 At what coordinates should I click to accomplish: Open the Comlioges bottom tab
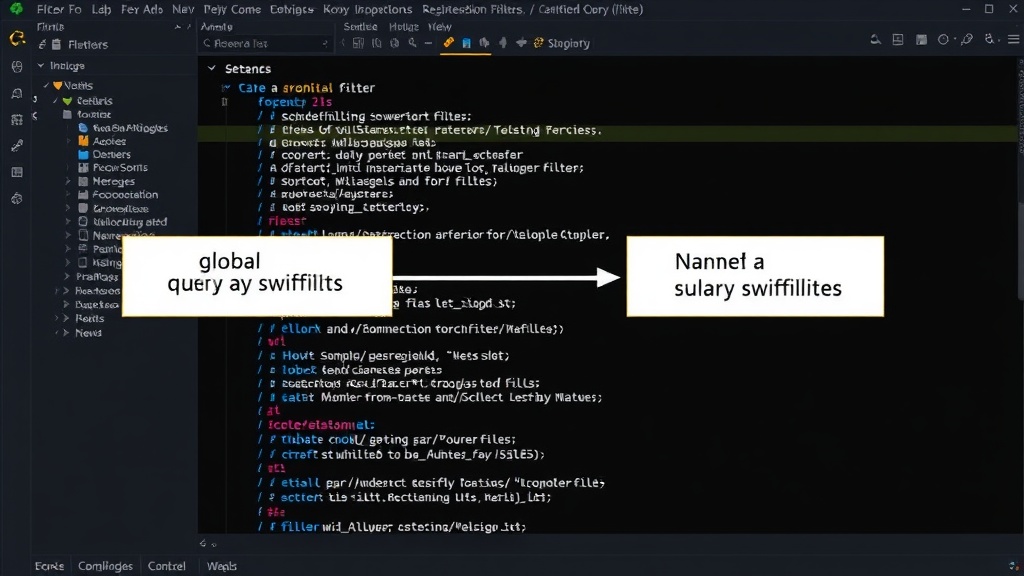[x=105, y=566]
